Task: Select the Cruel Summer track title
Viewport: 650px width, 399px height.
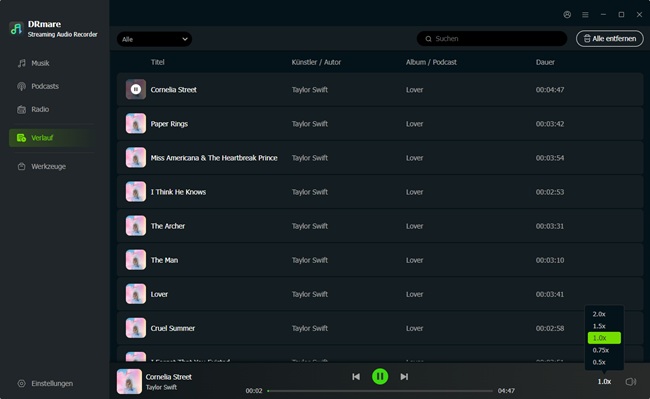Action: click(x=172, y=328)
